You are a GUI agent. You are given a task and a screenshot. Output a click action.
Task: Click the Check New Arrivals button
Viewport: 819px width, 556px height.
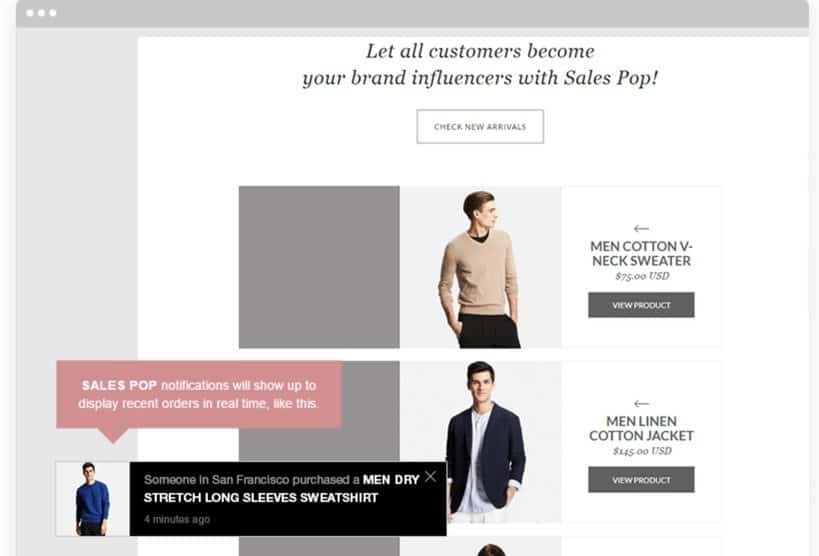[480, 126]
